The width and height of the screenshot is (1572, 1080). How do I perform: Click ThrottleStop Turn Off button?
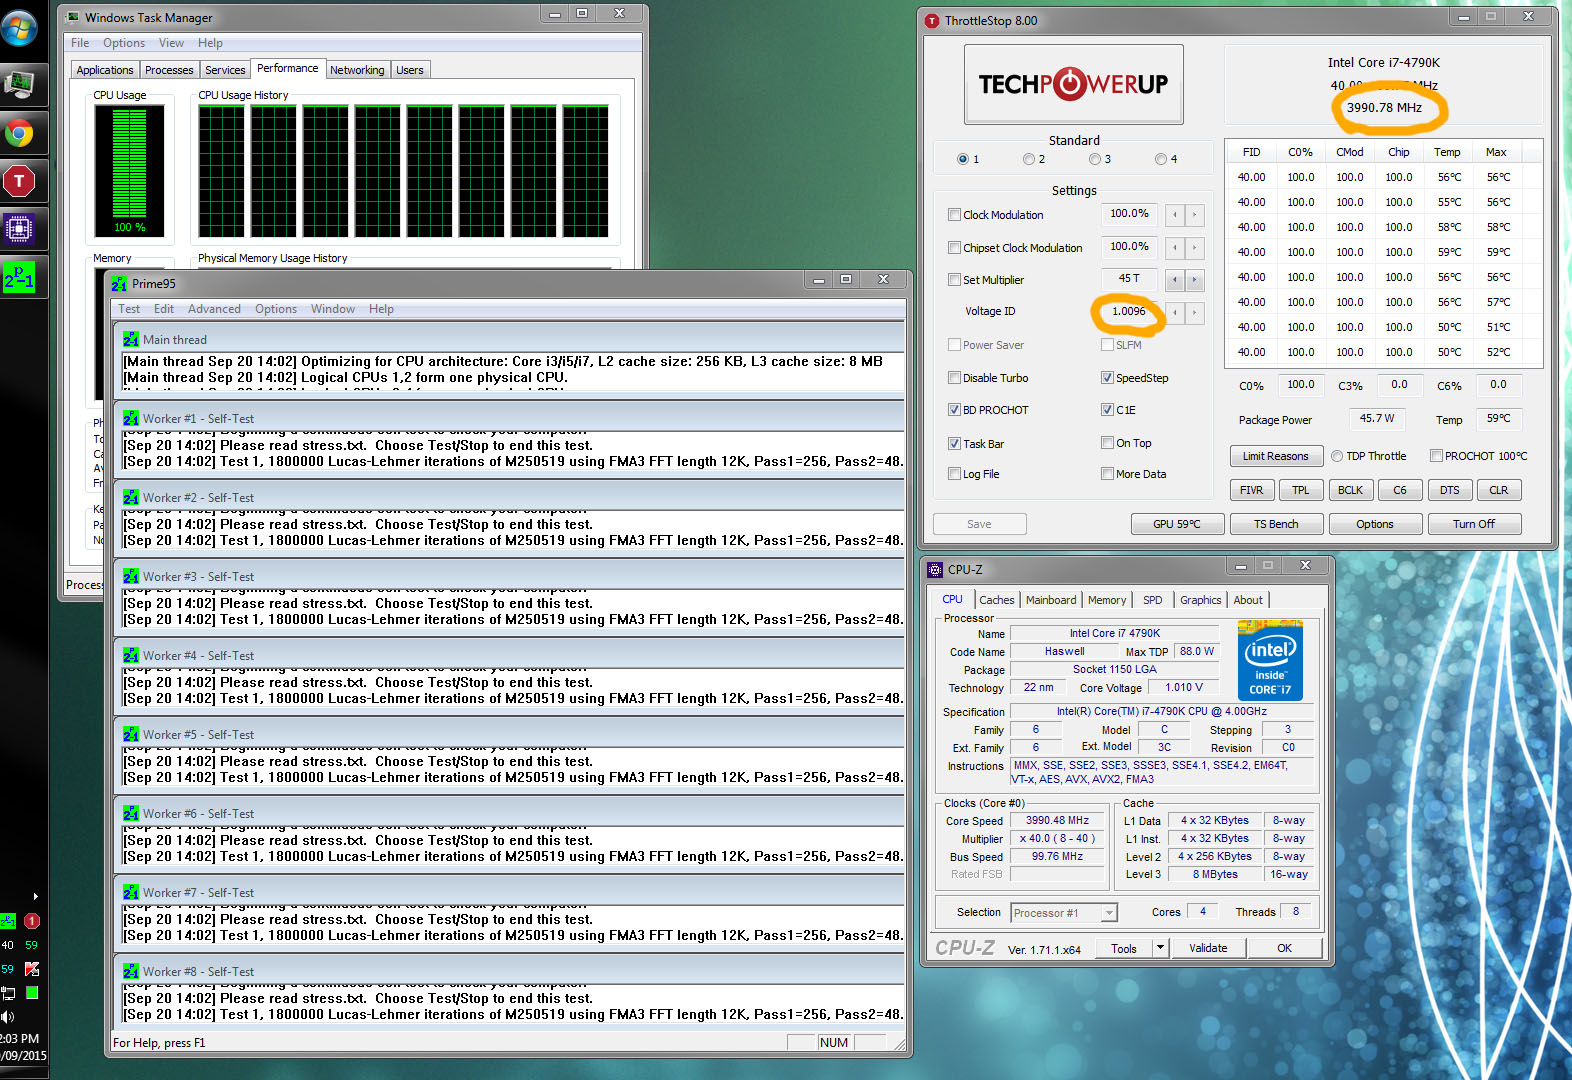(x=1473, y=524)
